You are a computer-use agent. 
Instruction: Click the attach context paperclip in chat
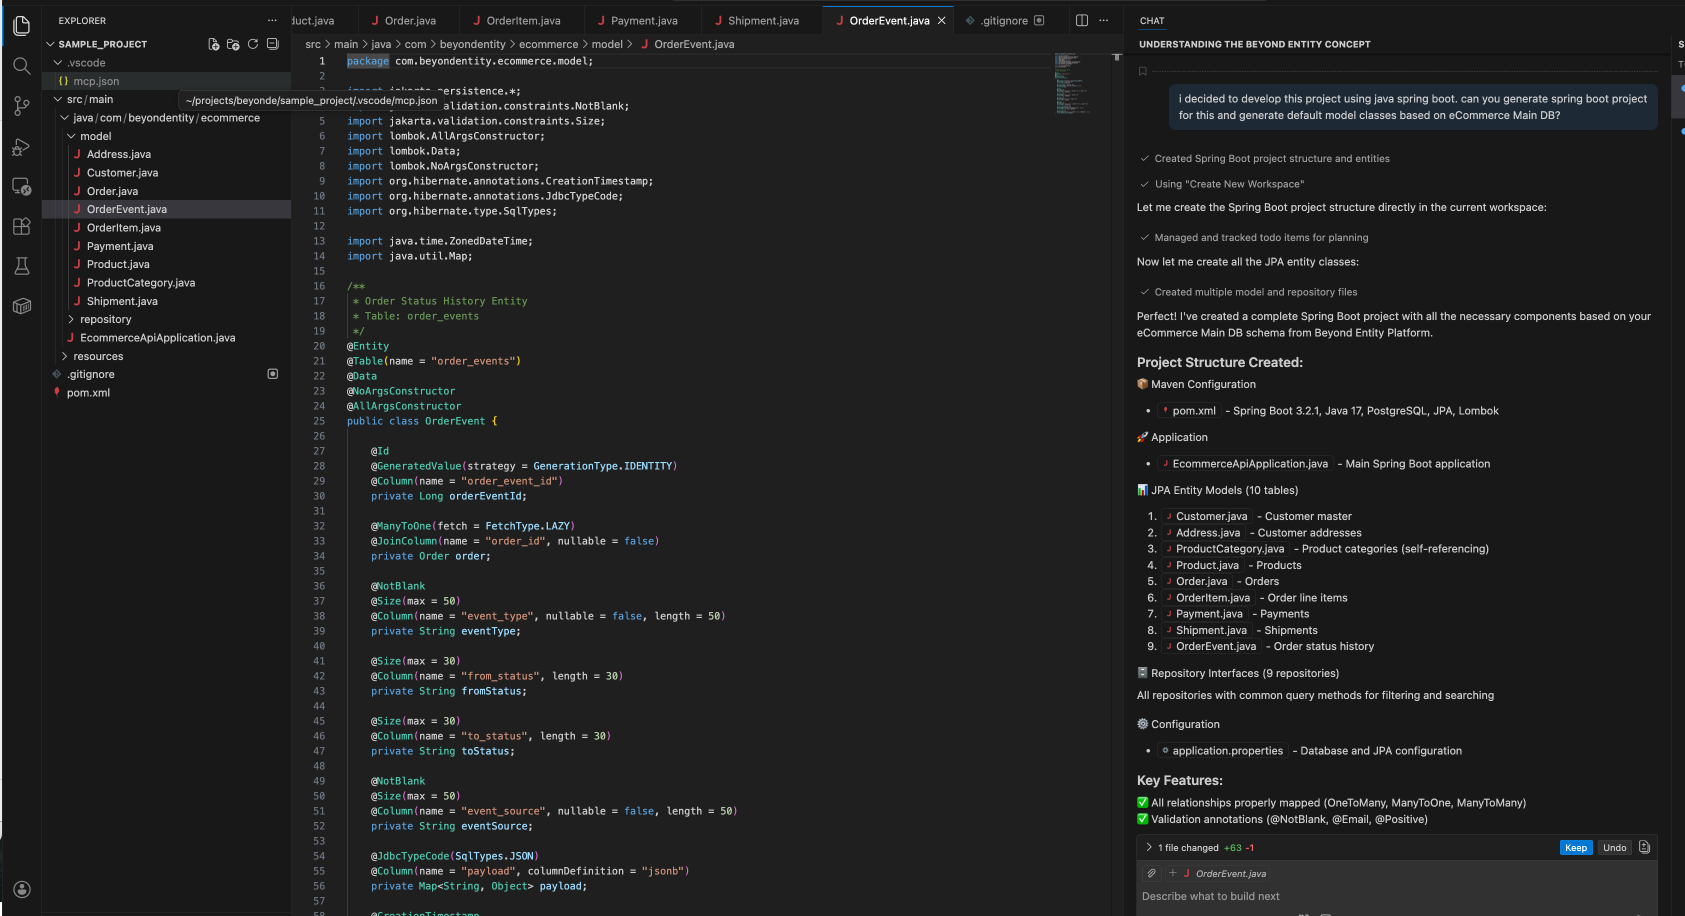click(x=1152, y=873)
